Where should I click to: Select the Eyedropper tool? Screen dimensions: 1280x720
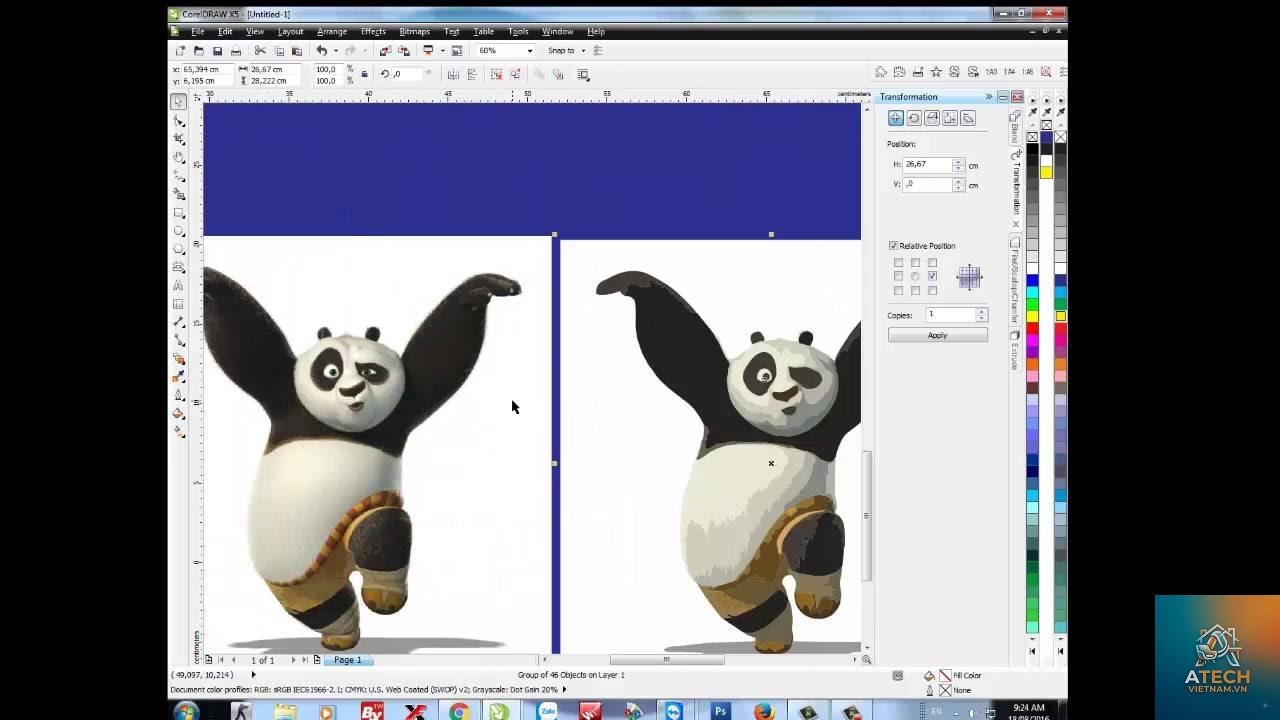(x=179, y=376)
